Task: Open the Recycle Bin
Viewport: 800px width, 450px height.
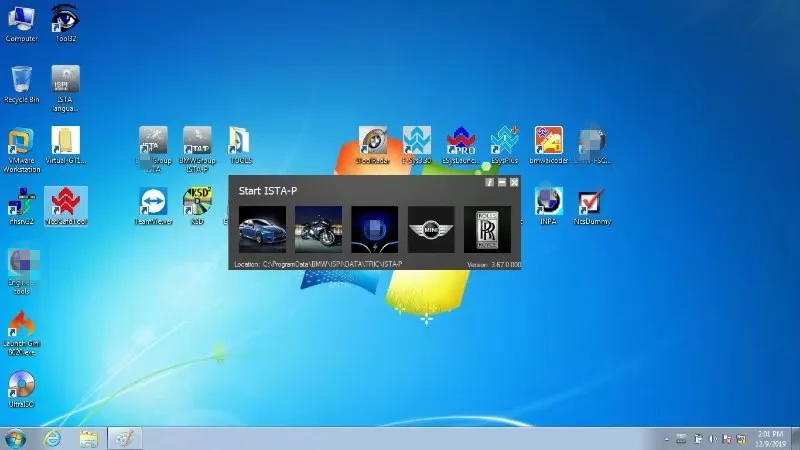Action: (21, 85)
